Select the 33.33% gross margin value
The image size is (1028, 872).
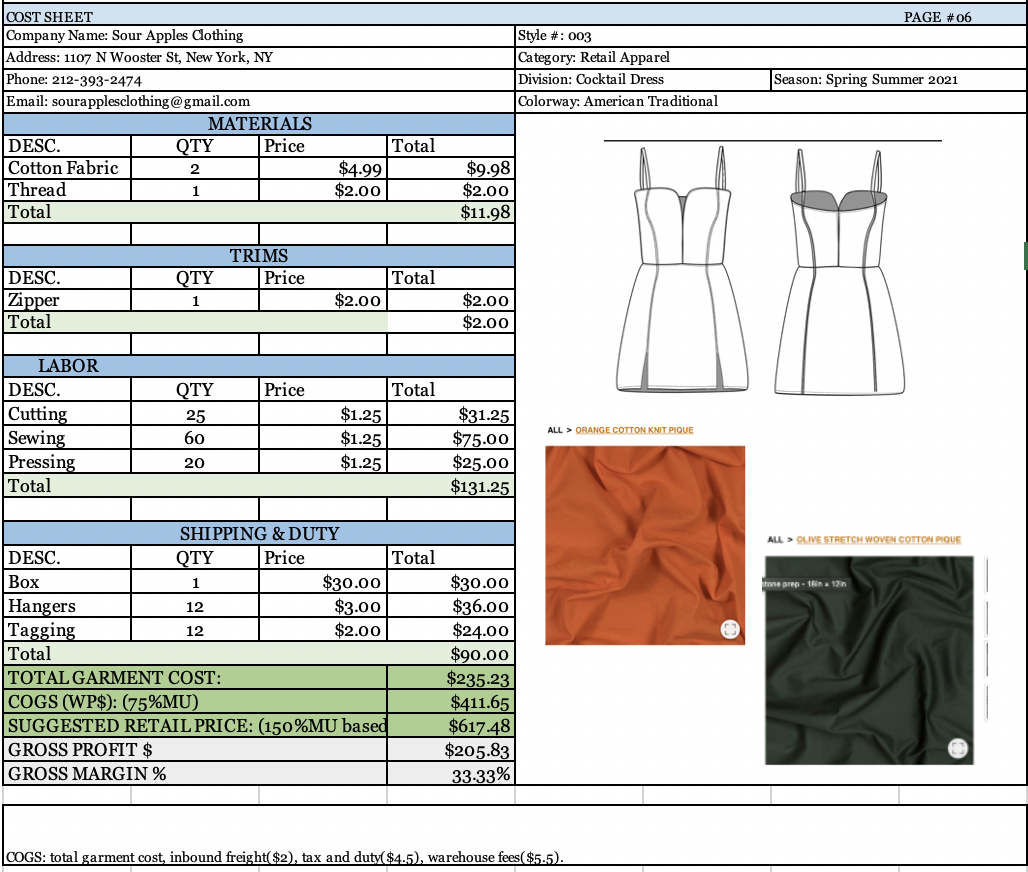coord(451,774)
